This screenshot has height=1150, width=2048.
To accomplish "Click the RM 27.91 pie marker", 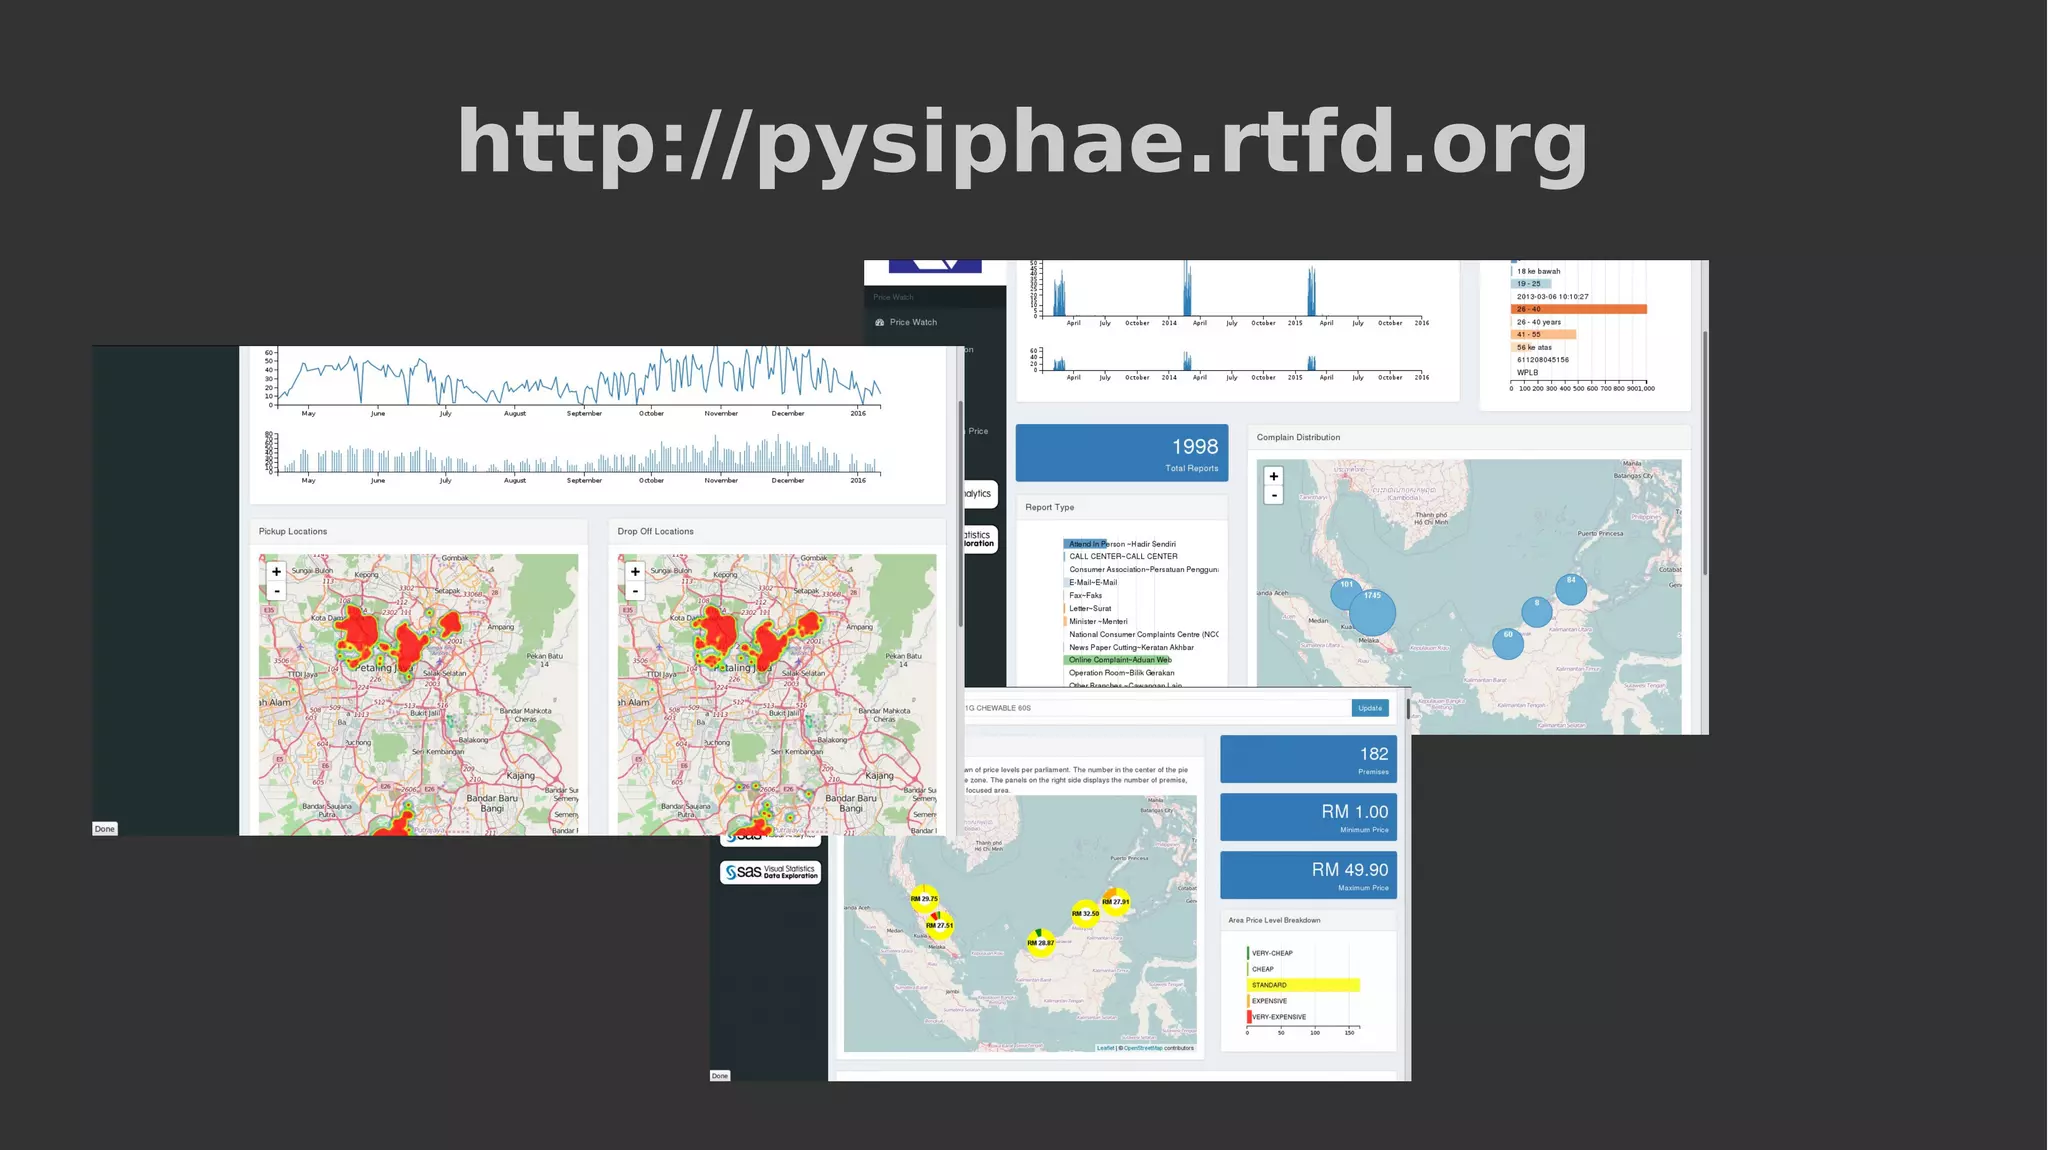I will [x=1115, y=901].
